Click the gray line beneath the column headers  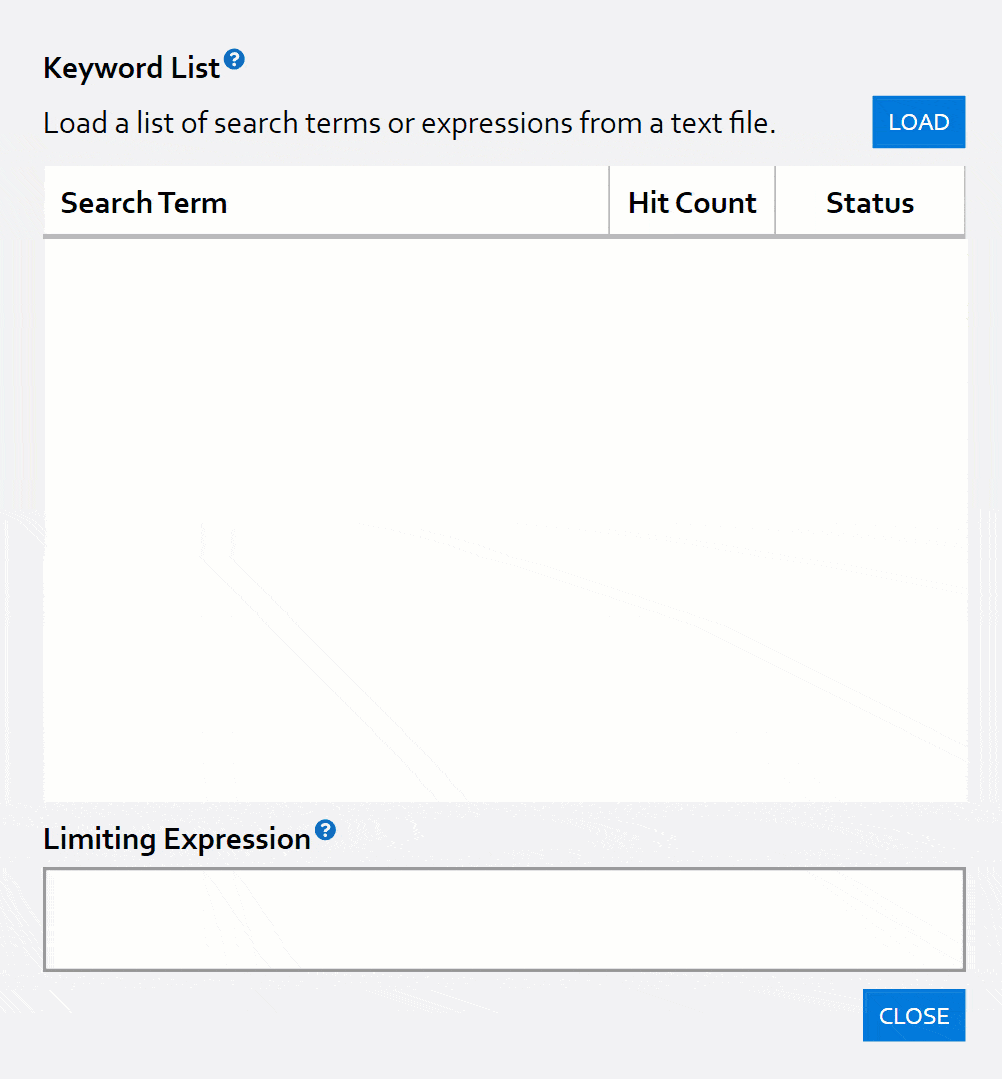(x=504, y=237)
